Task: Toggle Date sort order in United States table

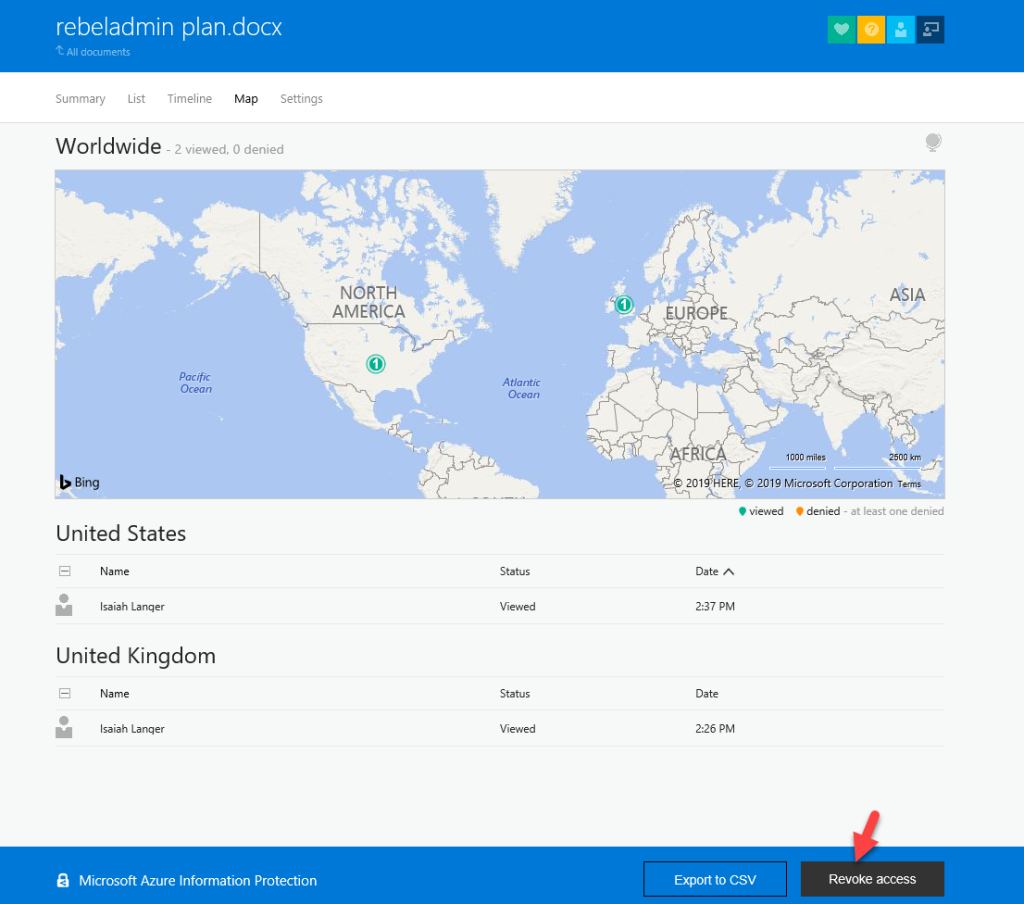Action: tap(714, 570)
